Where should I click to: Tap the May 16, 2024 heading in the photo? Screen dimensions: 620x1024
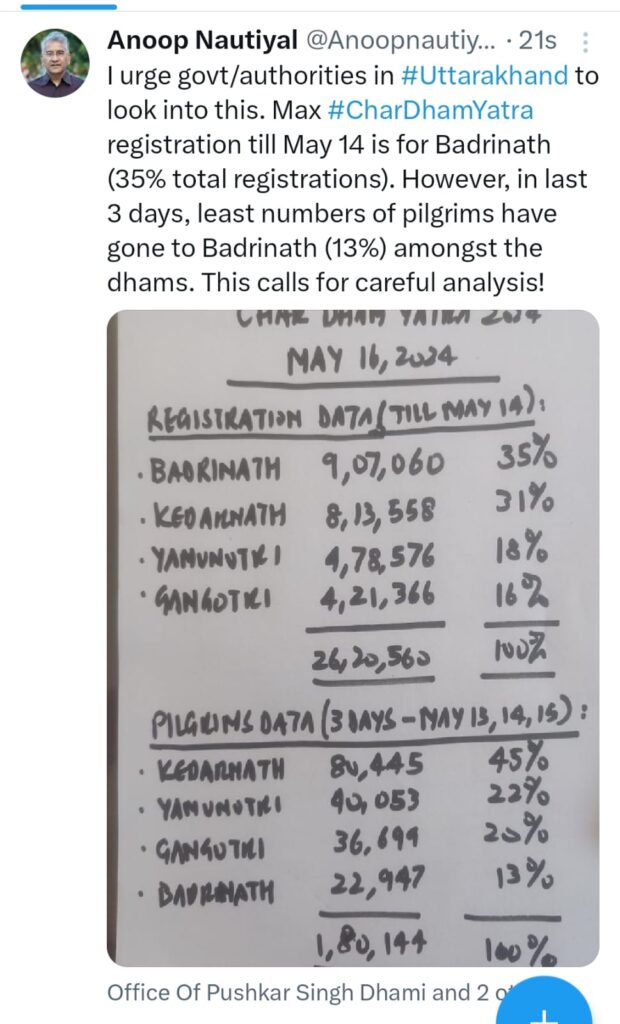[x=372, y=359]
